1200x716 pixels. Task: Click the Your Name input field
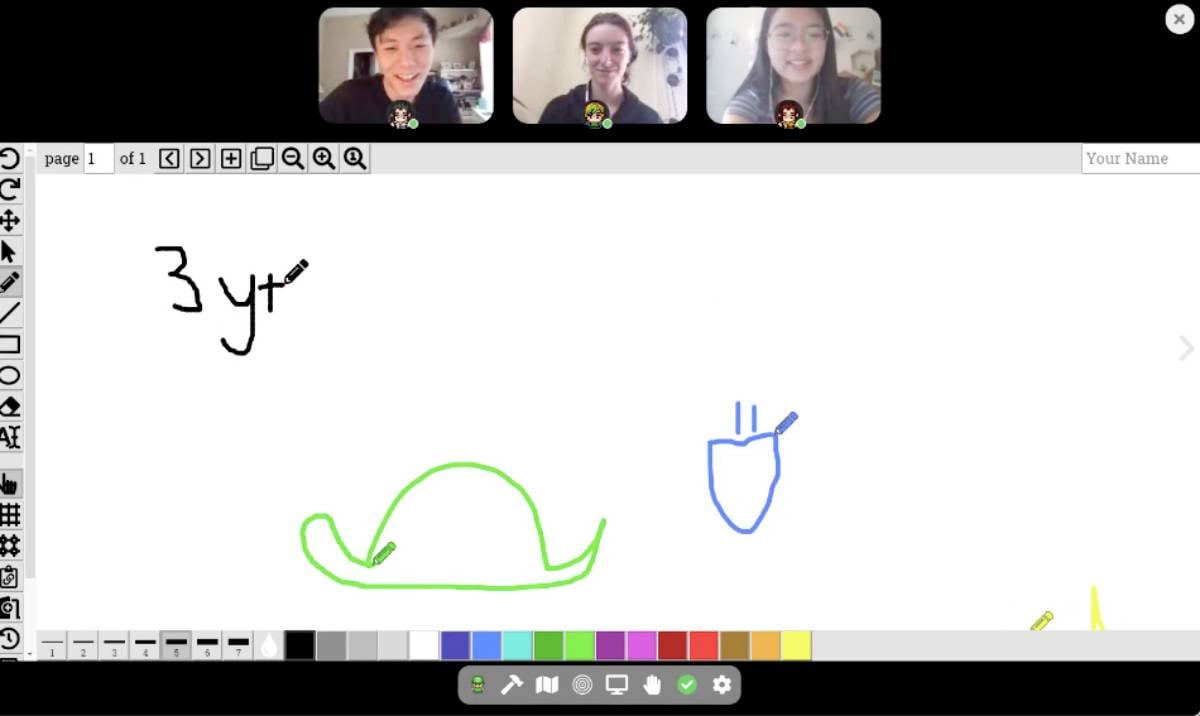coord(1140,158)
